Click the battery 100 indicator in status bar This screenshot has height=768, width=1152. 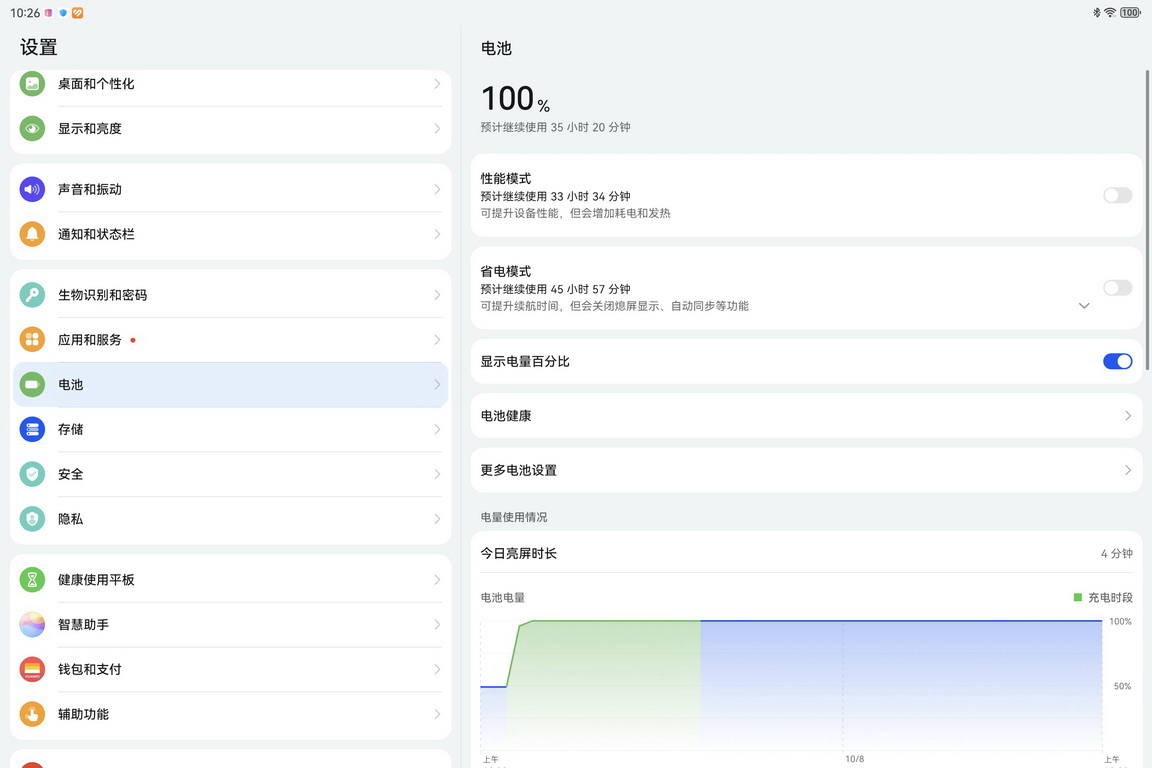[x=1131, y=12]
